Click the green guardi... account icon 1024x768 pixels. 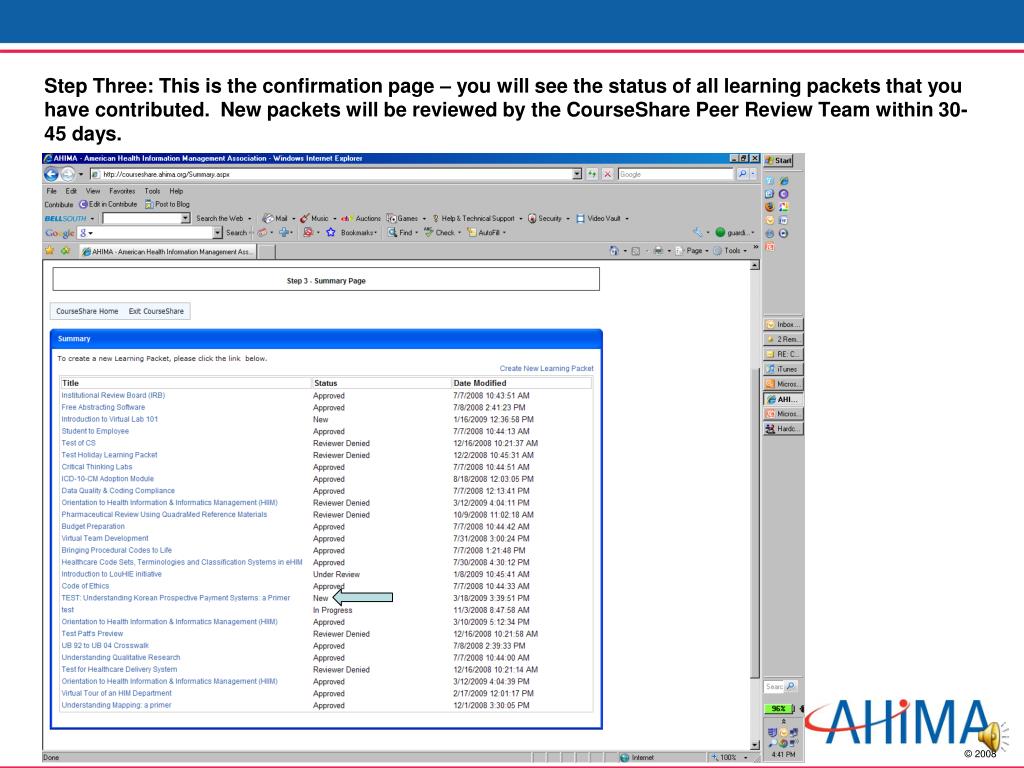coord(720,232)
